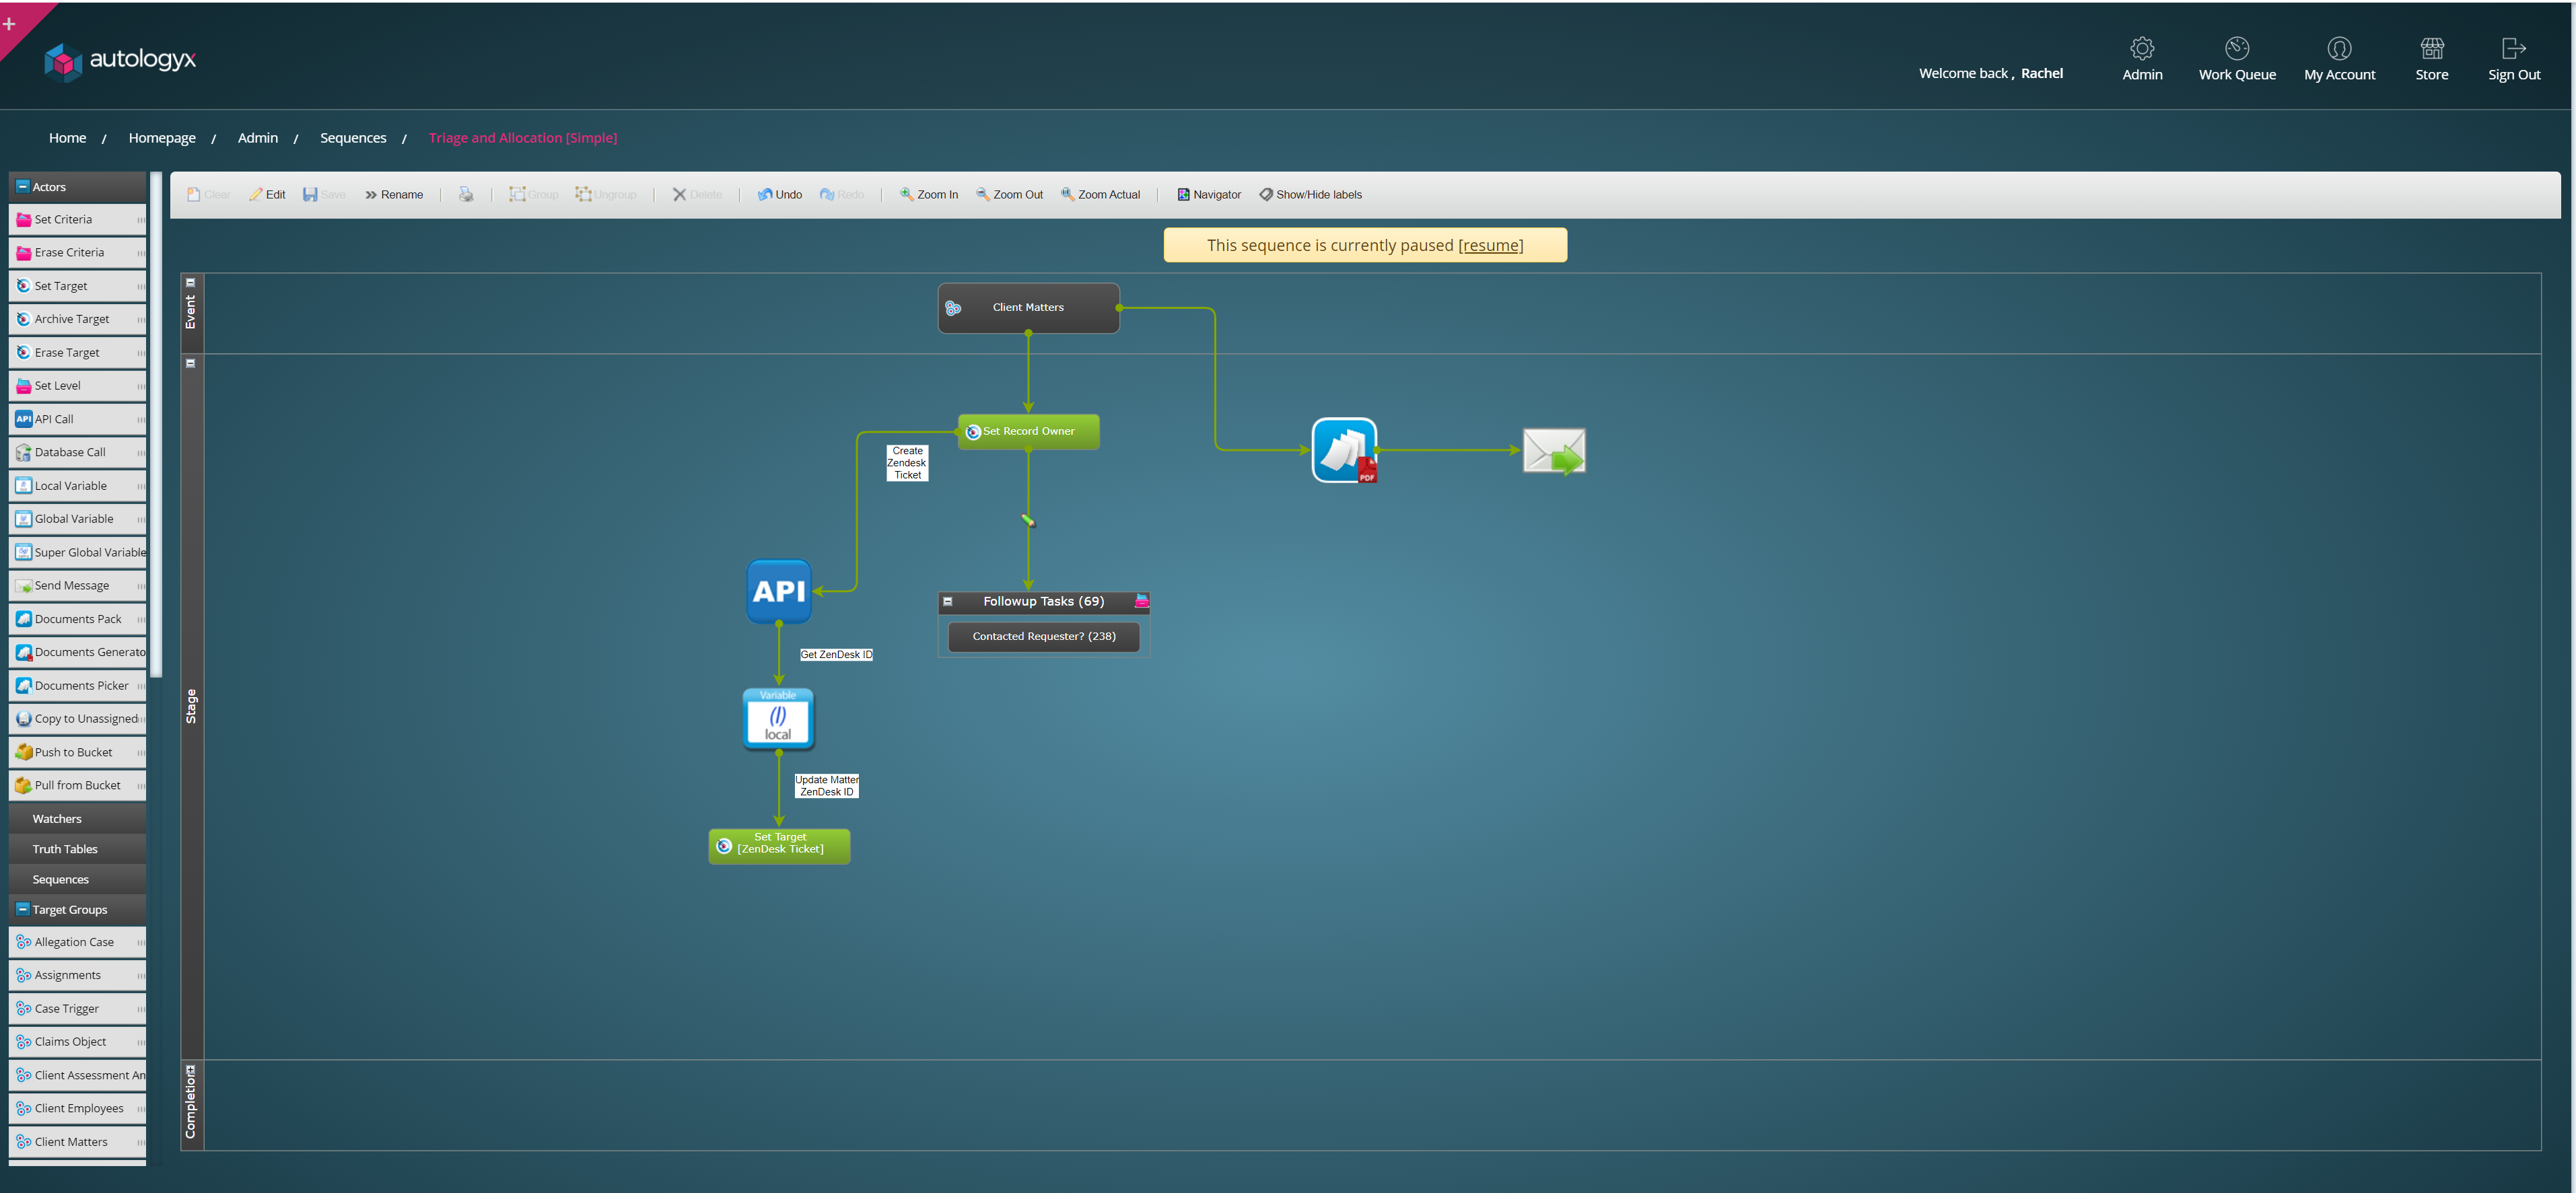
Task: Select Documents Picker actor
Action: tap(77, 686)
